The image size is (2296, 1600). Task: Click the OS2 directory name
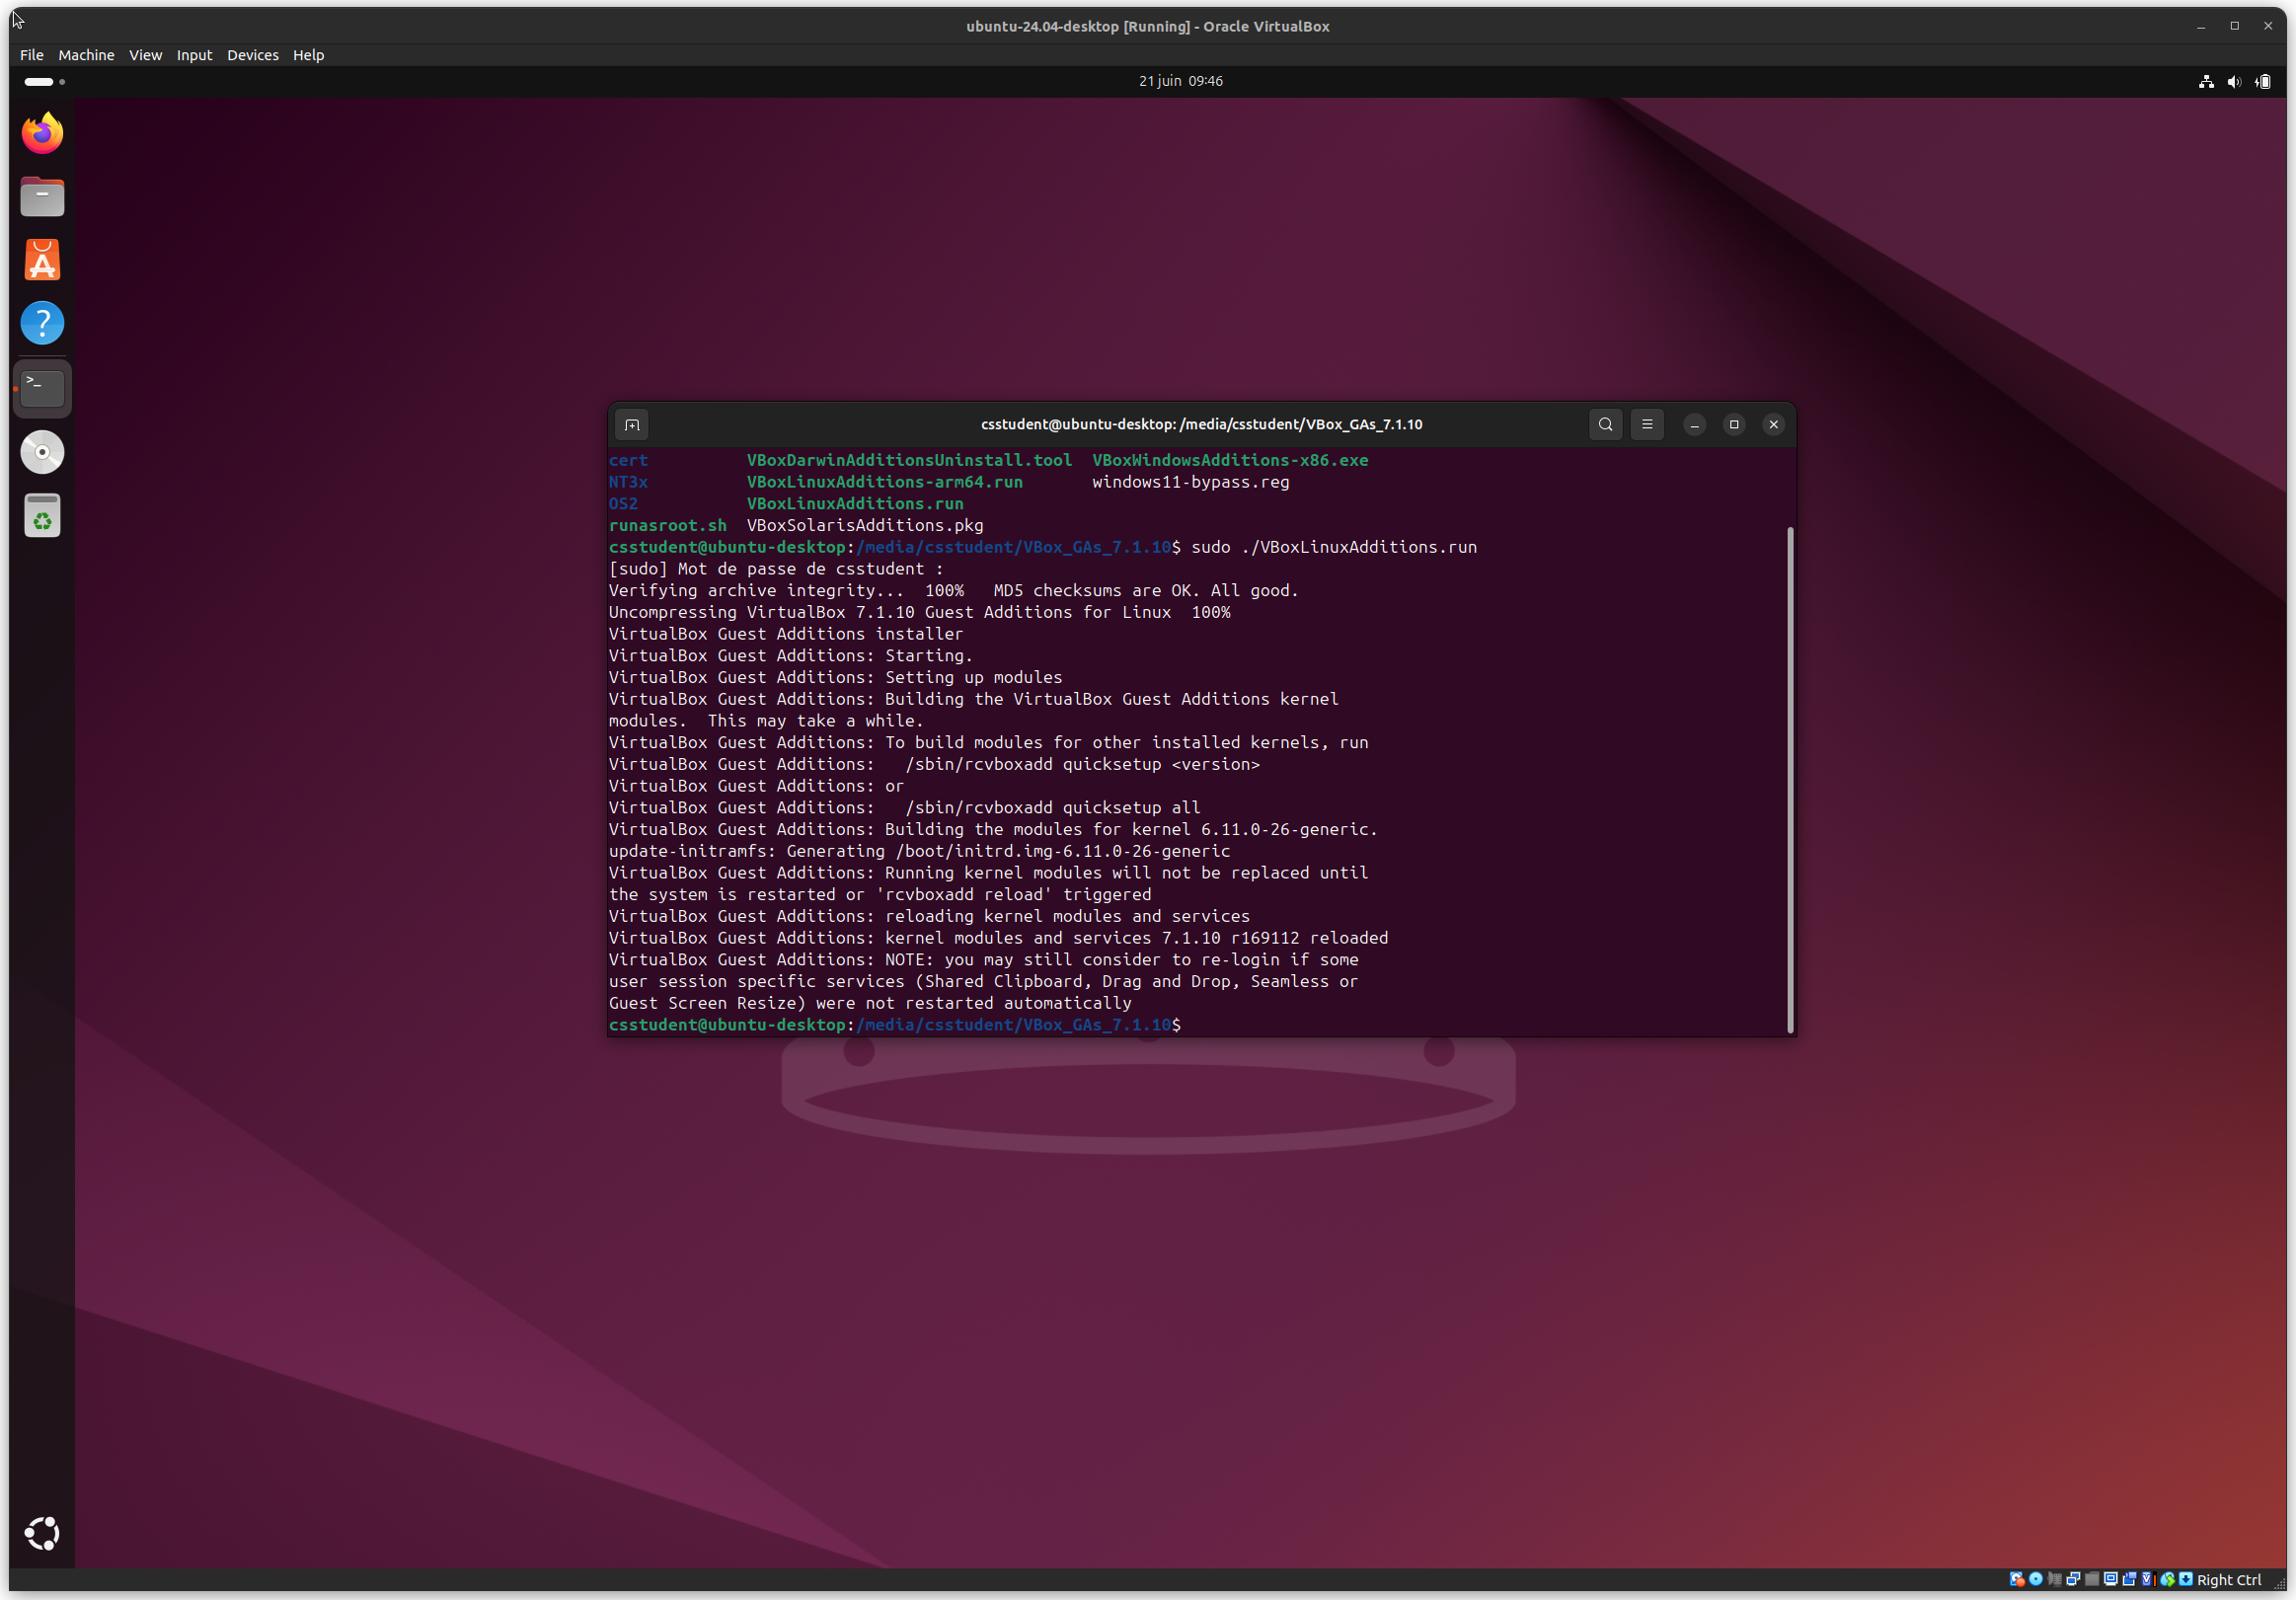[x=623, y=504]
